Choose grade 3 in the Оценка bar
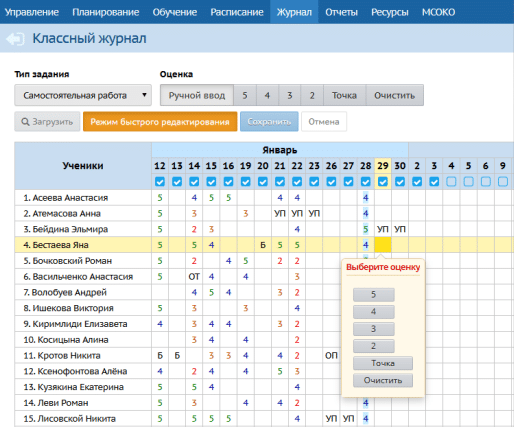This screenshot has width=514, height=427. pyautogui.click(x=290, y=95)
